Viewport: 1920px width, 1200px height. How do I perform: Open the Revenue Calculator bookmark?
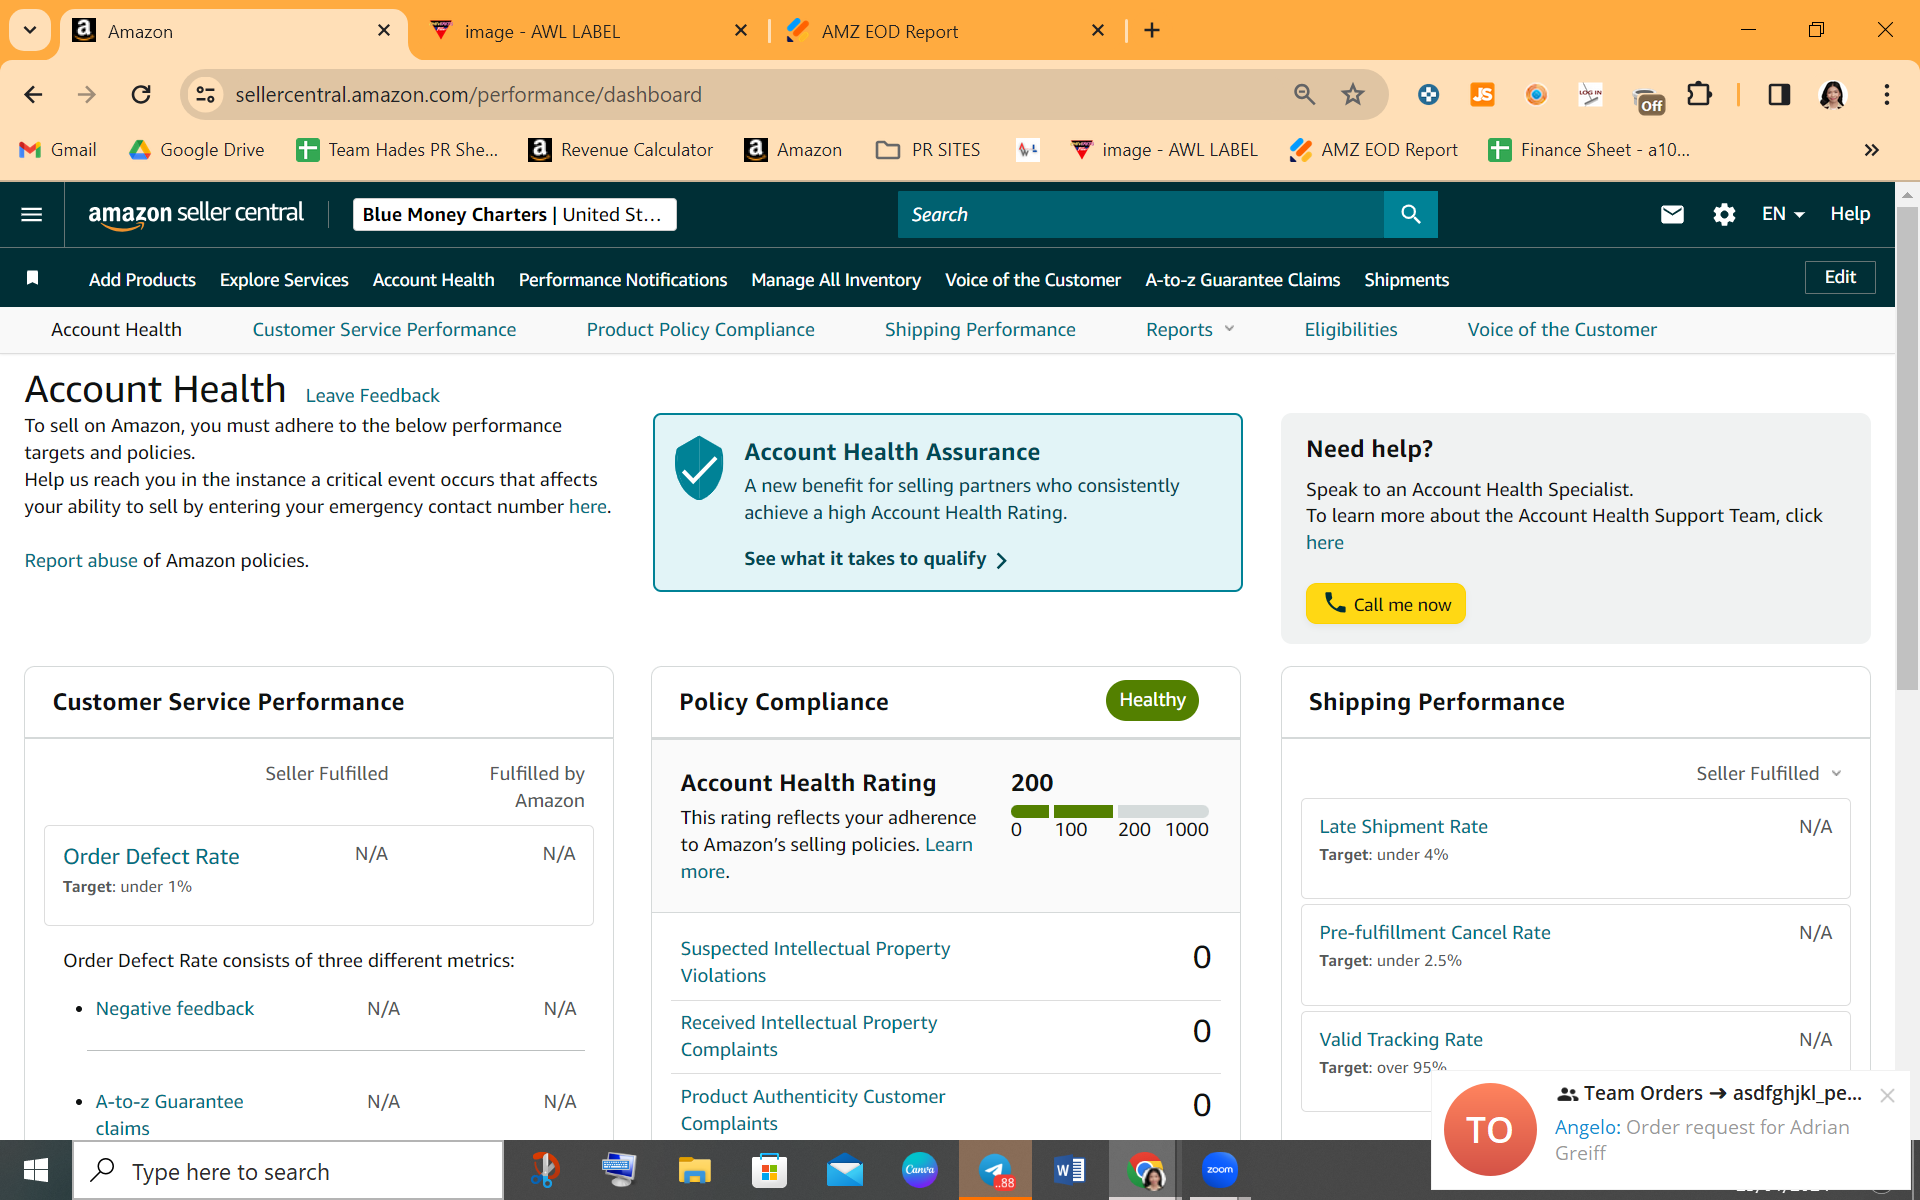(621, 150)
